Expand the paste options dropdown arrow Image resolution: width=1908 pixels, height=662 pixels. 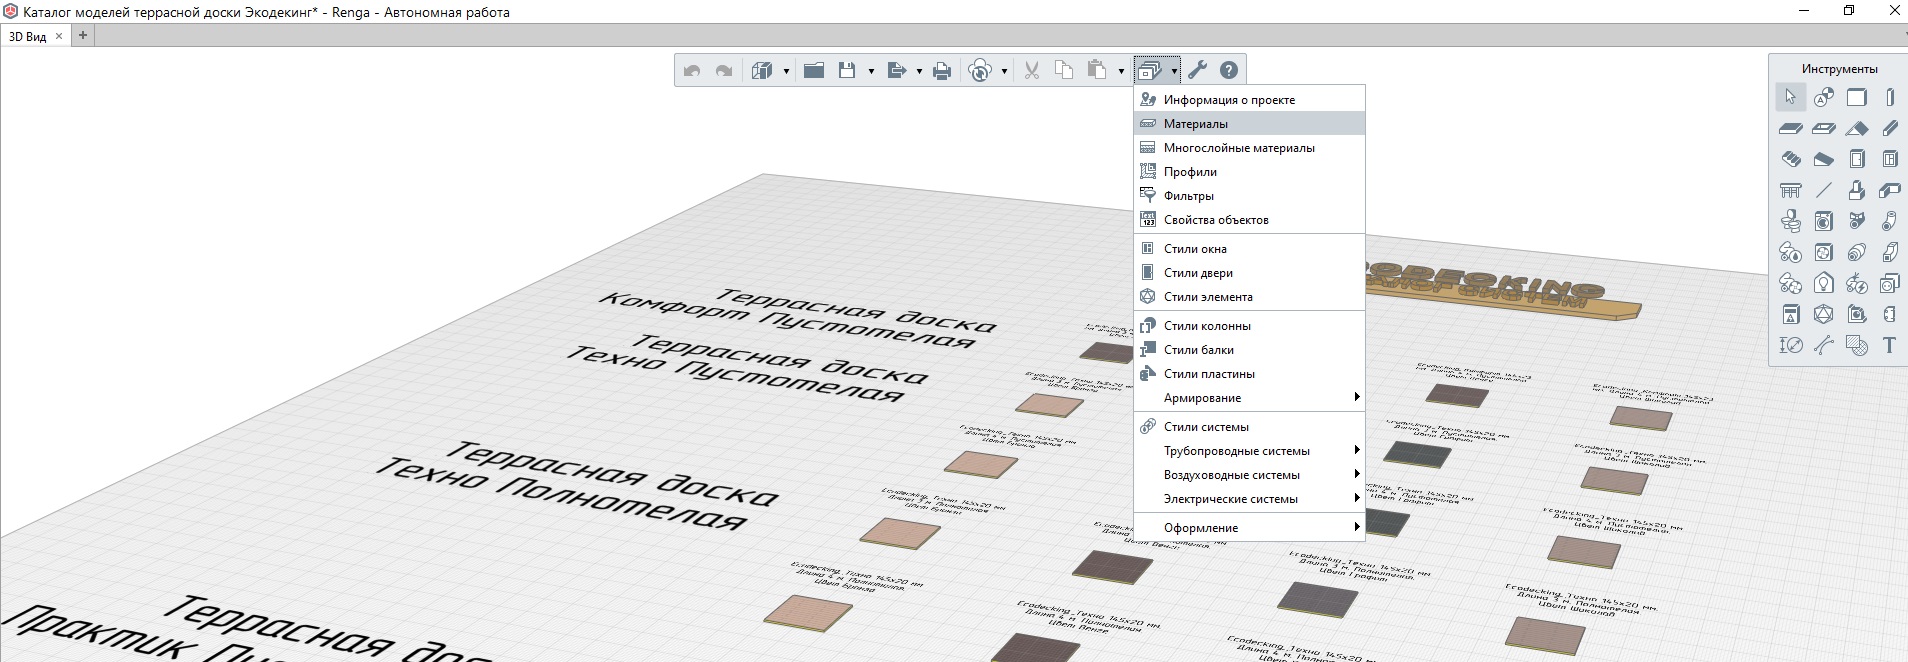[x=1121, y=71]
